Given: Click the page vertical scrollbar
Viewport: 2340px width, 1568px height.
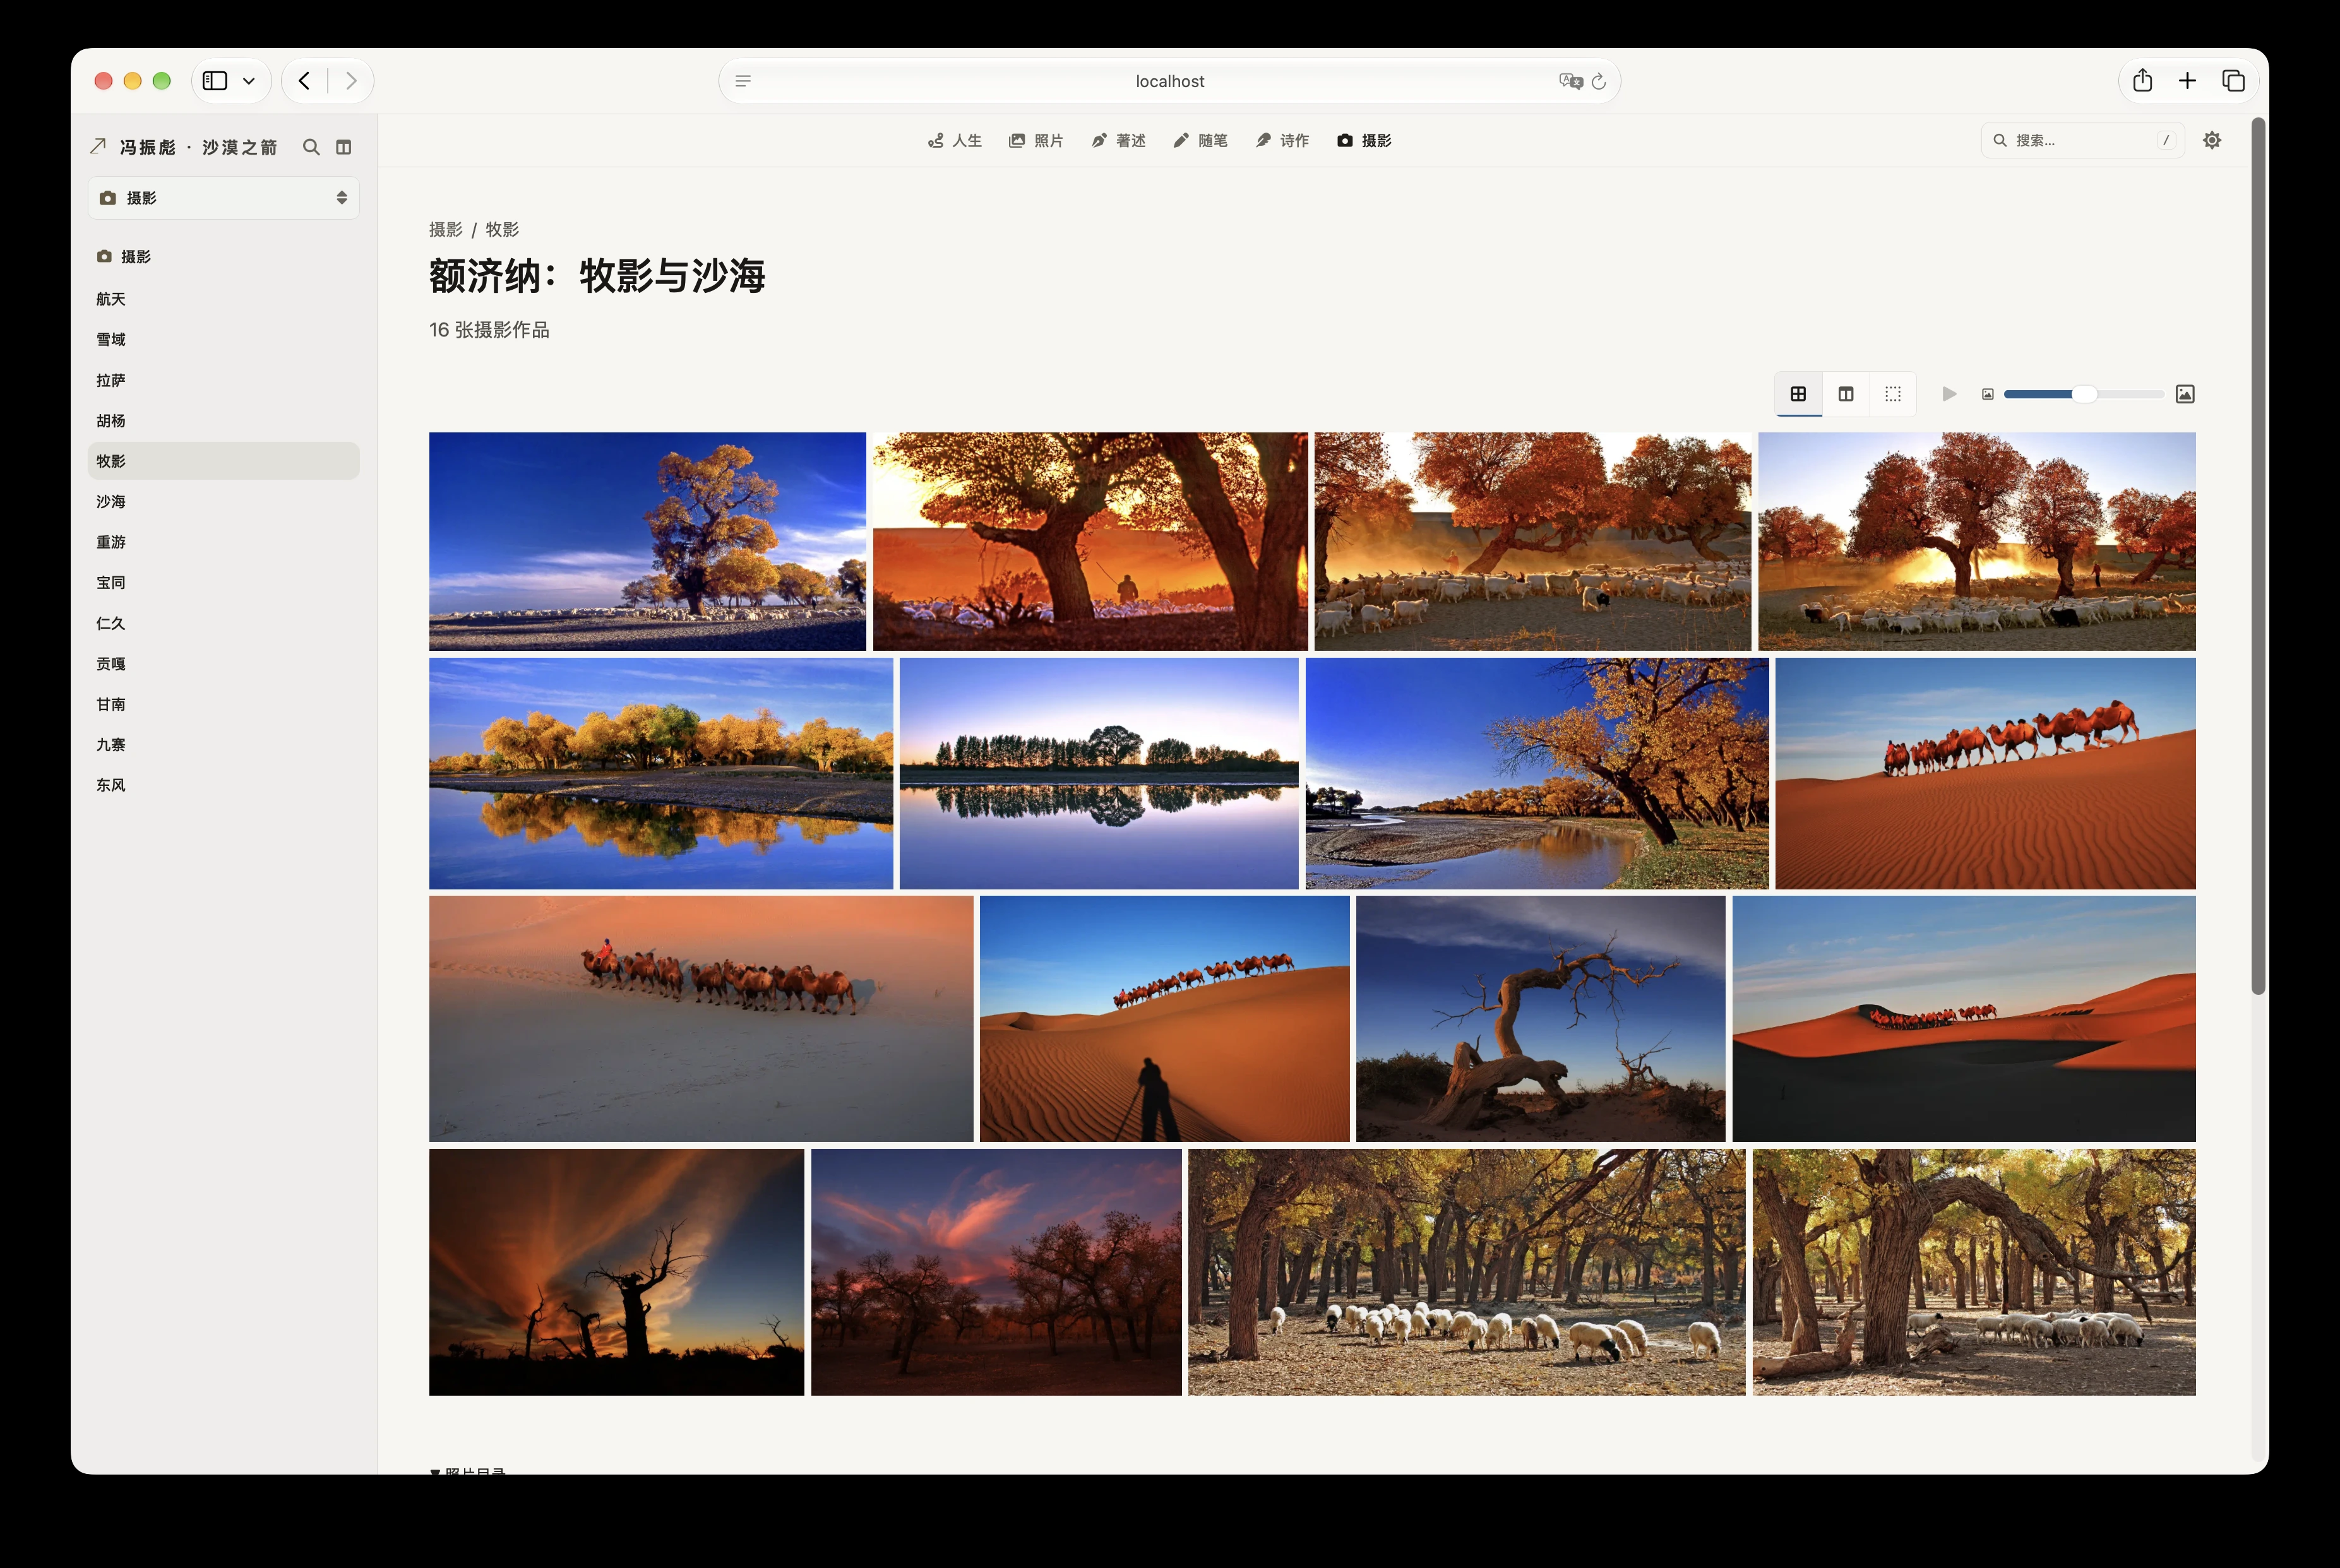Looking at the screenshot, I should (2257, 556).
